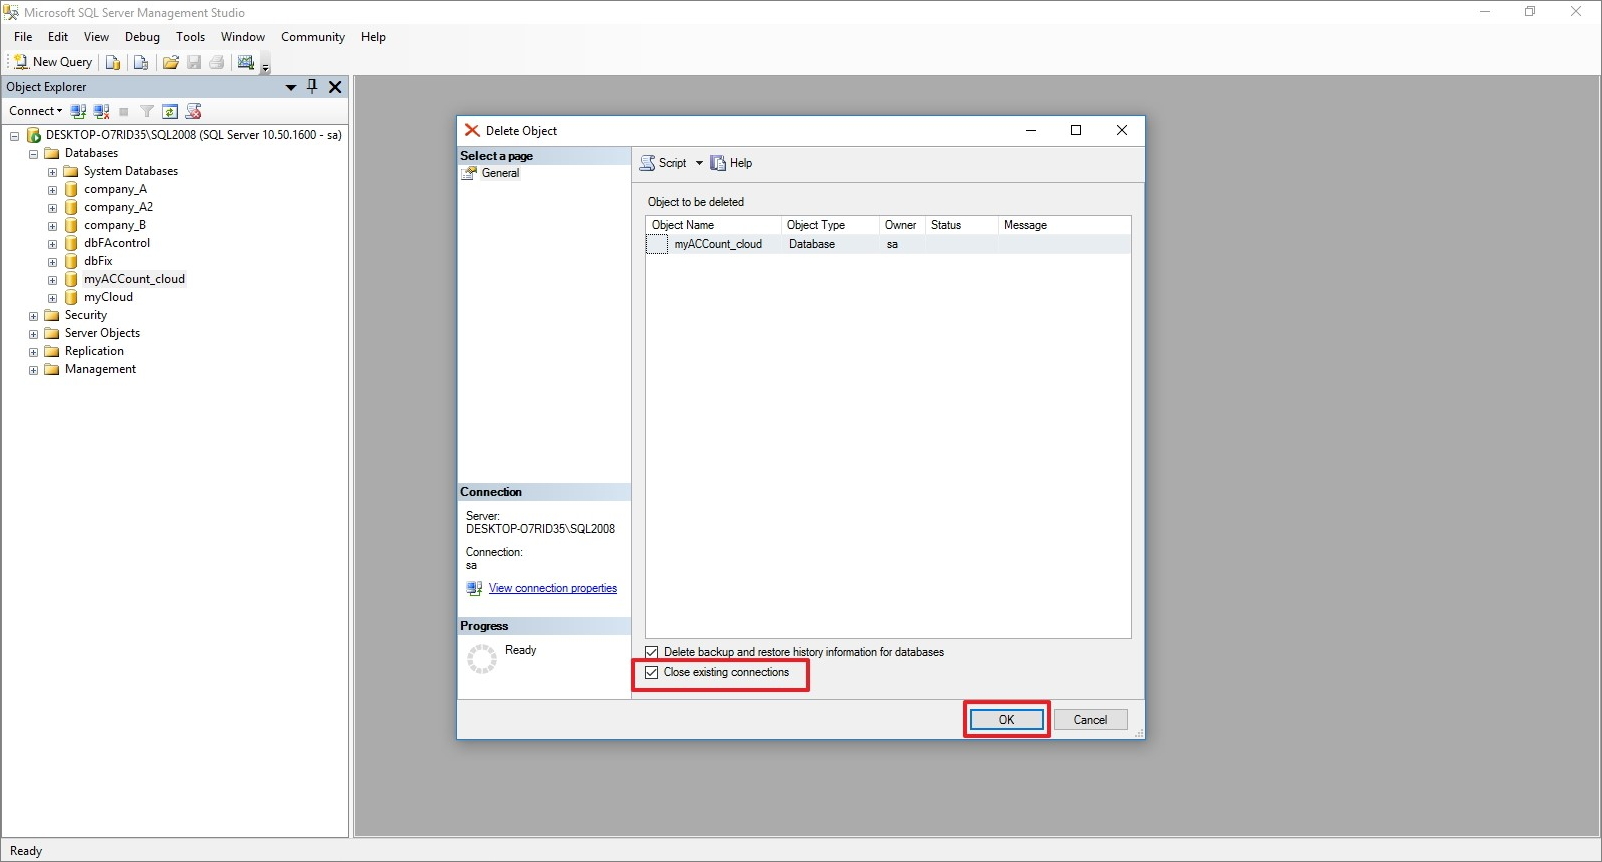Uncheck Delete backup and restore history information
The height and width of the screenshot is (862, 1602).
pos(652,652)
